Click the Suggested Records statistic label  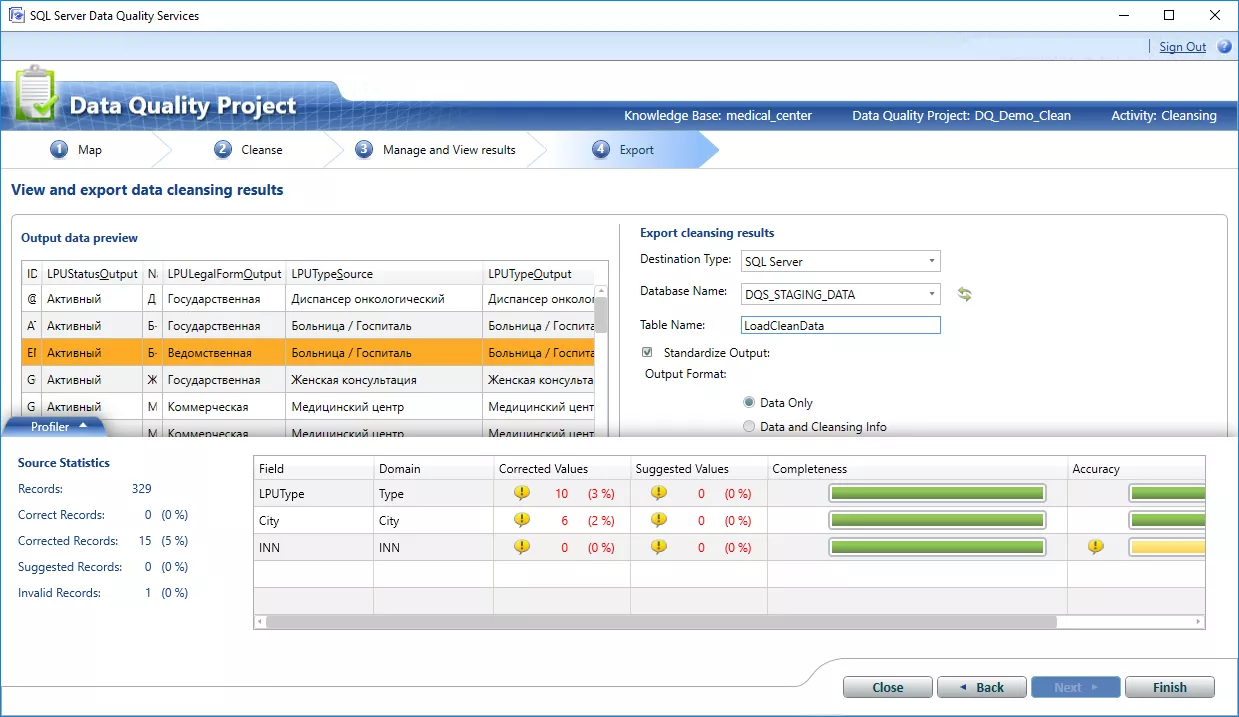coord(70,567)
